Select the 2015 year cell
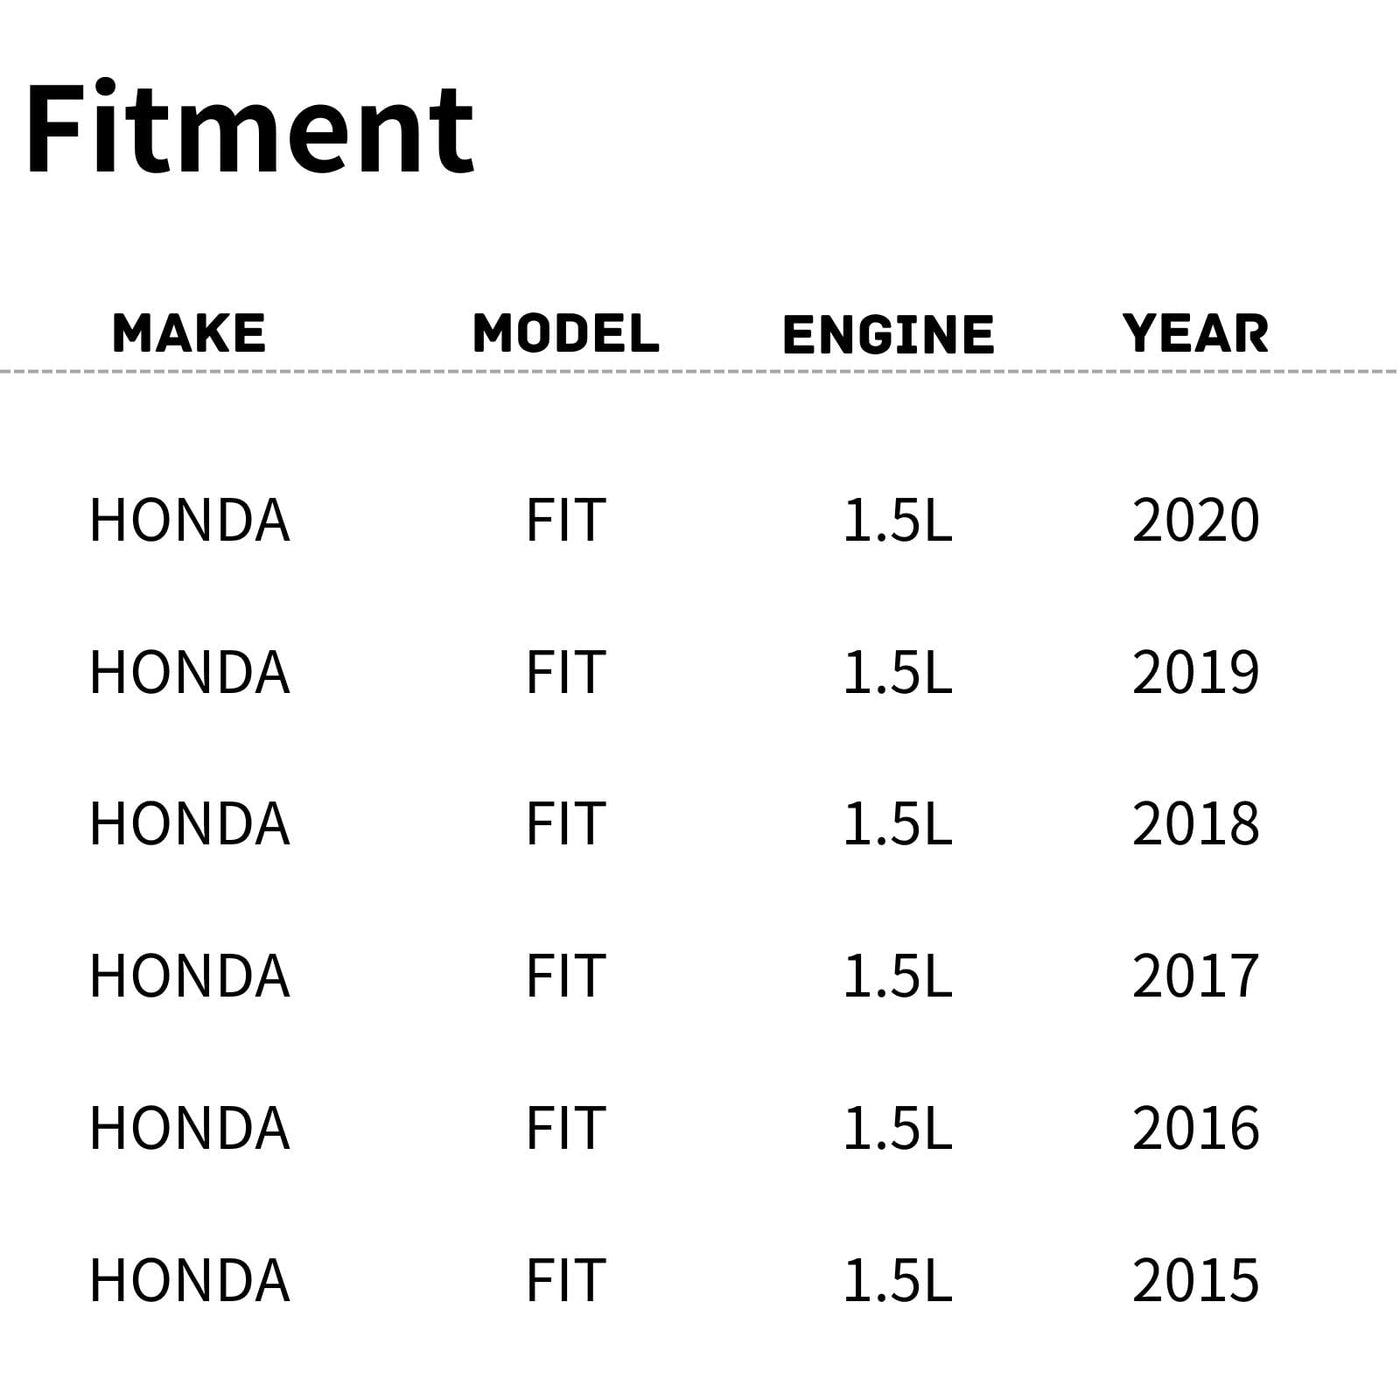Viewport: 1400px width, 1400px height. point(1195,1281)
